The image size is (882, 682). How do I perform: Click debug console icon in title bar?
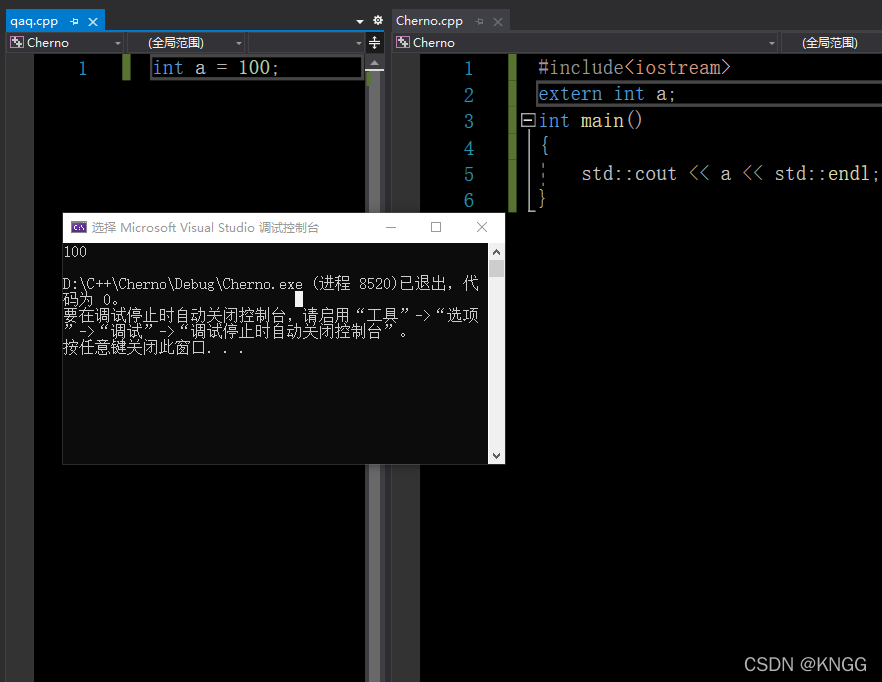click(79, 227)
